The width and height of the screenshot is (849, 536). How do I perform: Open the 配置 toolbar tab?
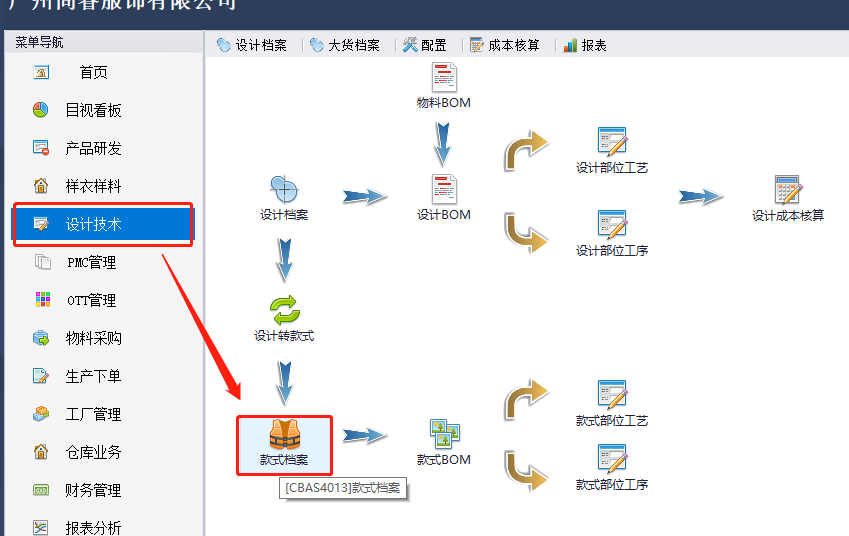pyautogui.click(x=424, y=45)
